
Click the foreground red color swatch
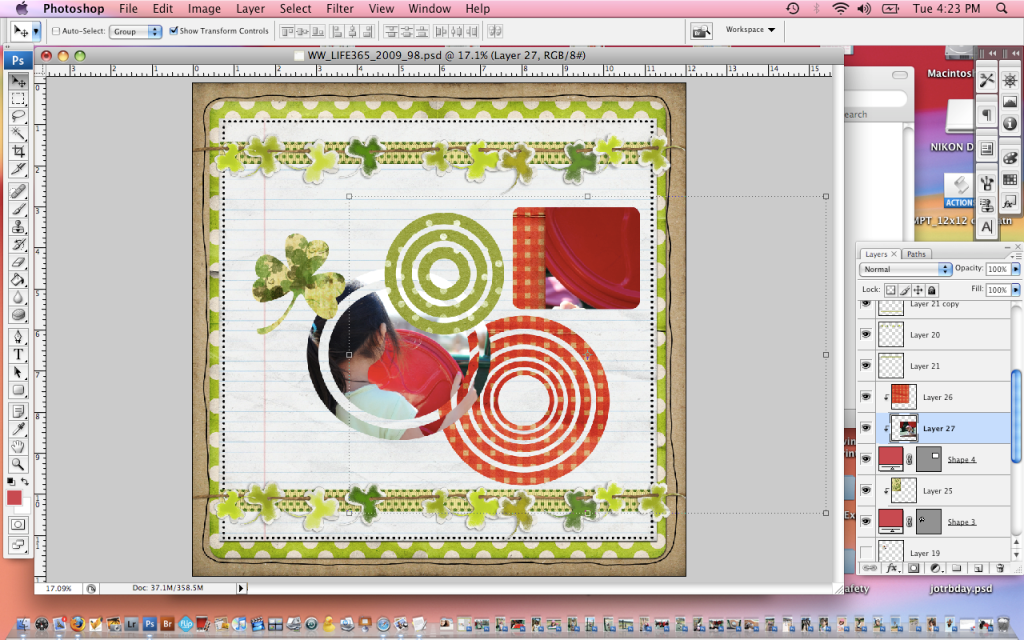coord(14,498)
